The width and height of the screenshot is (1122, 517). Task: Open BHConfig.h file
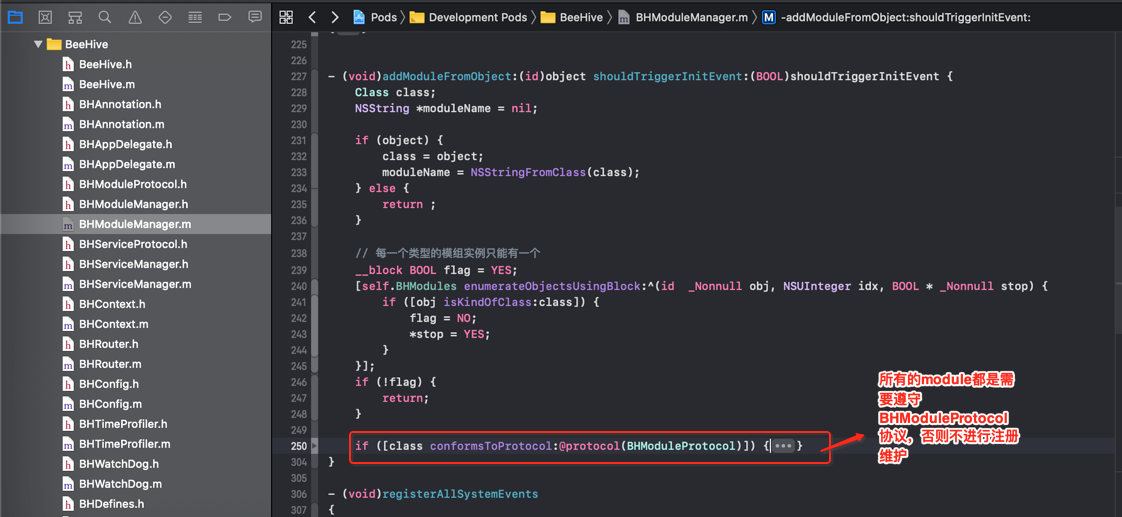pyautogui.click(x=100, y=384)
